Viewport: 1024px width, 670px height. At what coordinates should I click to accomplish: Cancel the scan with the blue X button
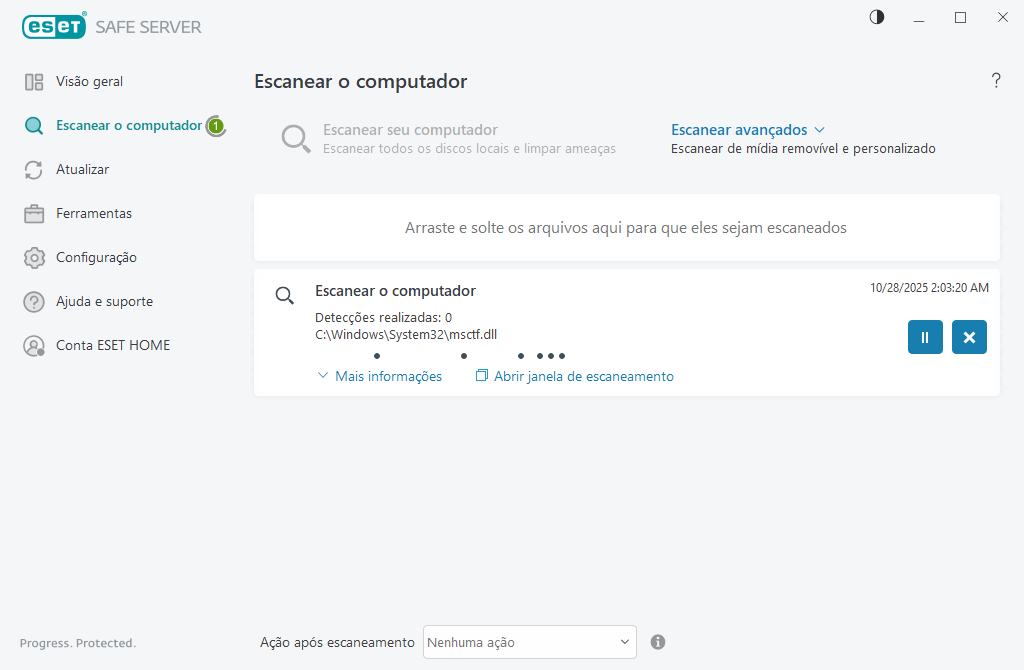(968, 337)
